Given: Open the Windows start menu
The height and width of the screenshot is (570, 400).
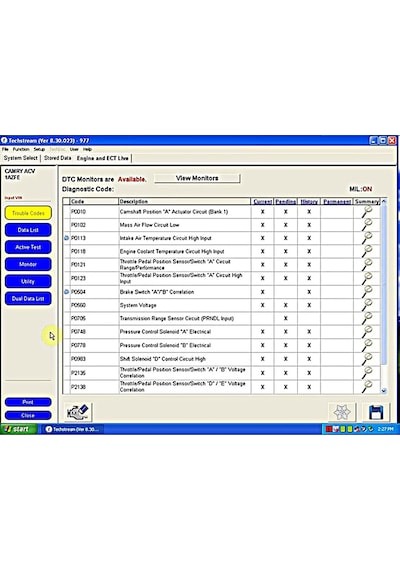Looking at the screenshot, I should (19, 429).
